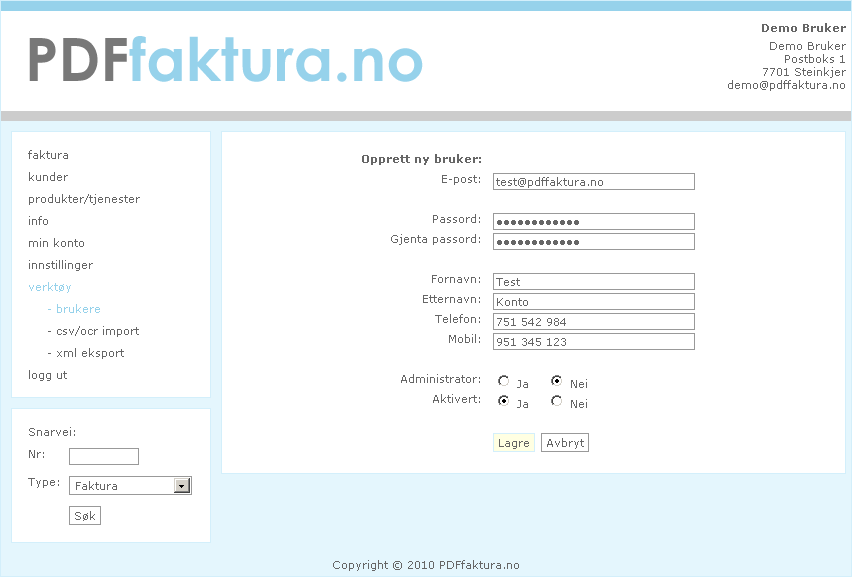The width and height of the screenshot is (852, 577).
Task: Click the Opprett ny bruker heading
Action: tap(421, 159)
